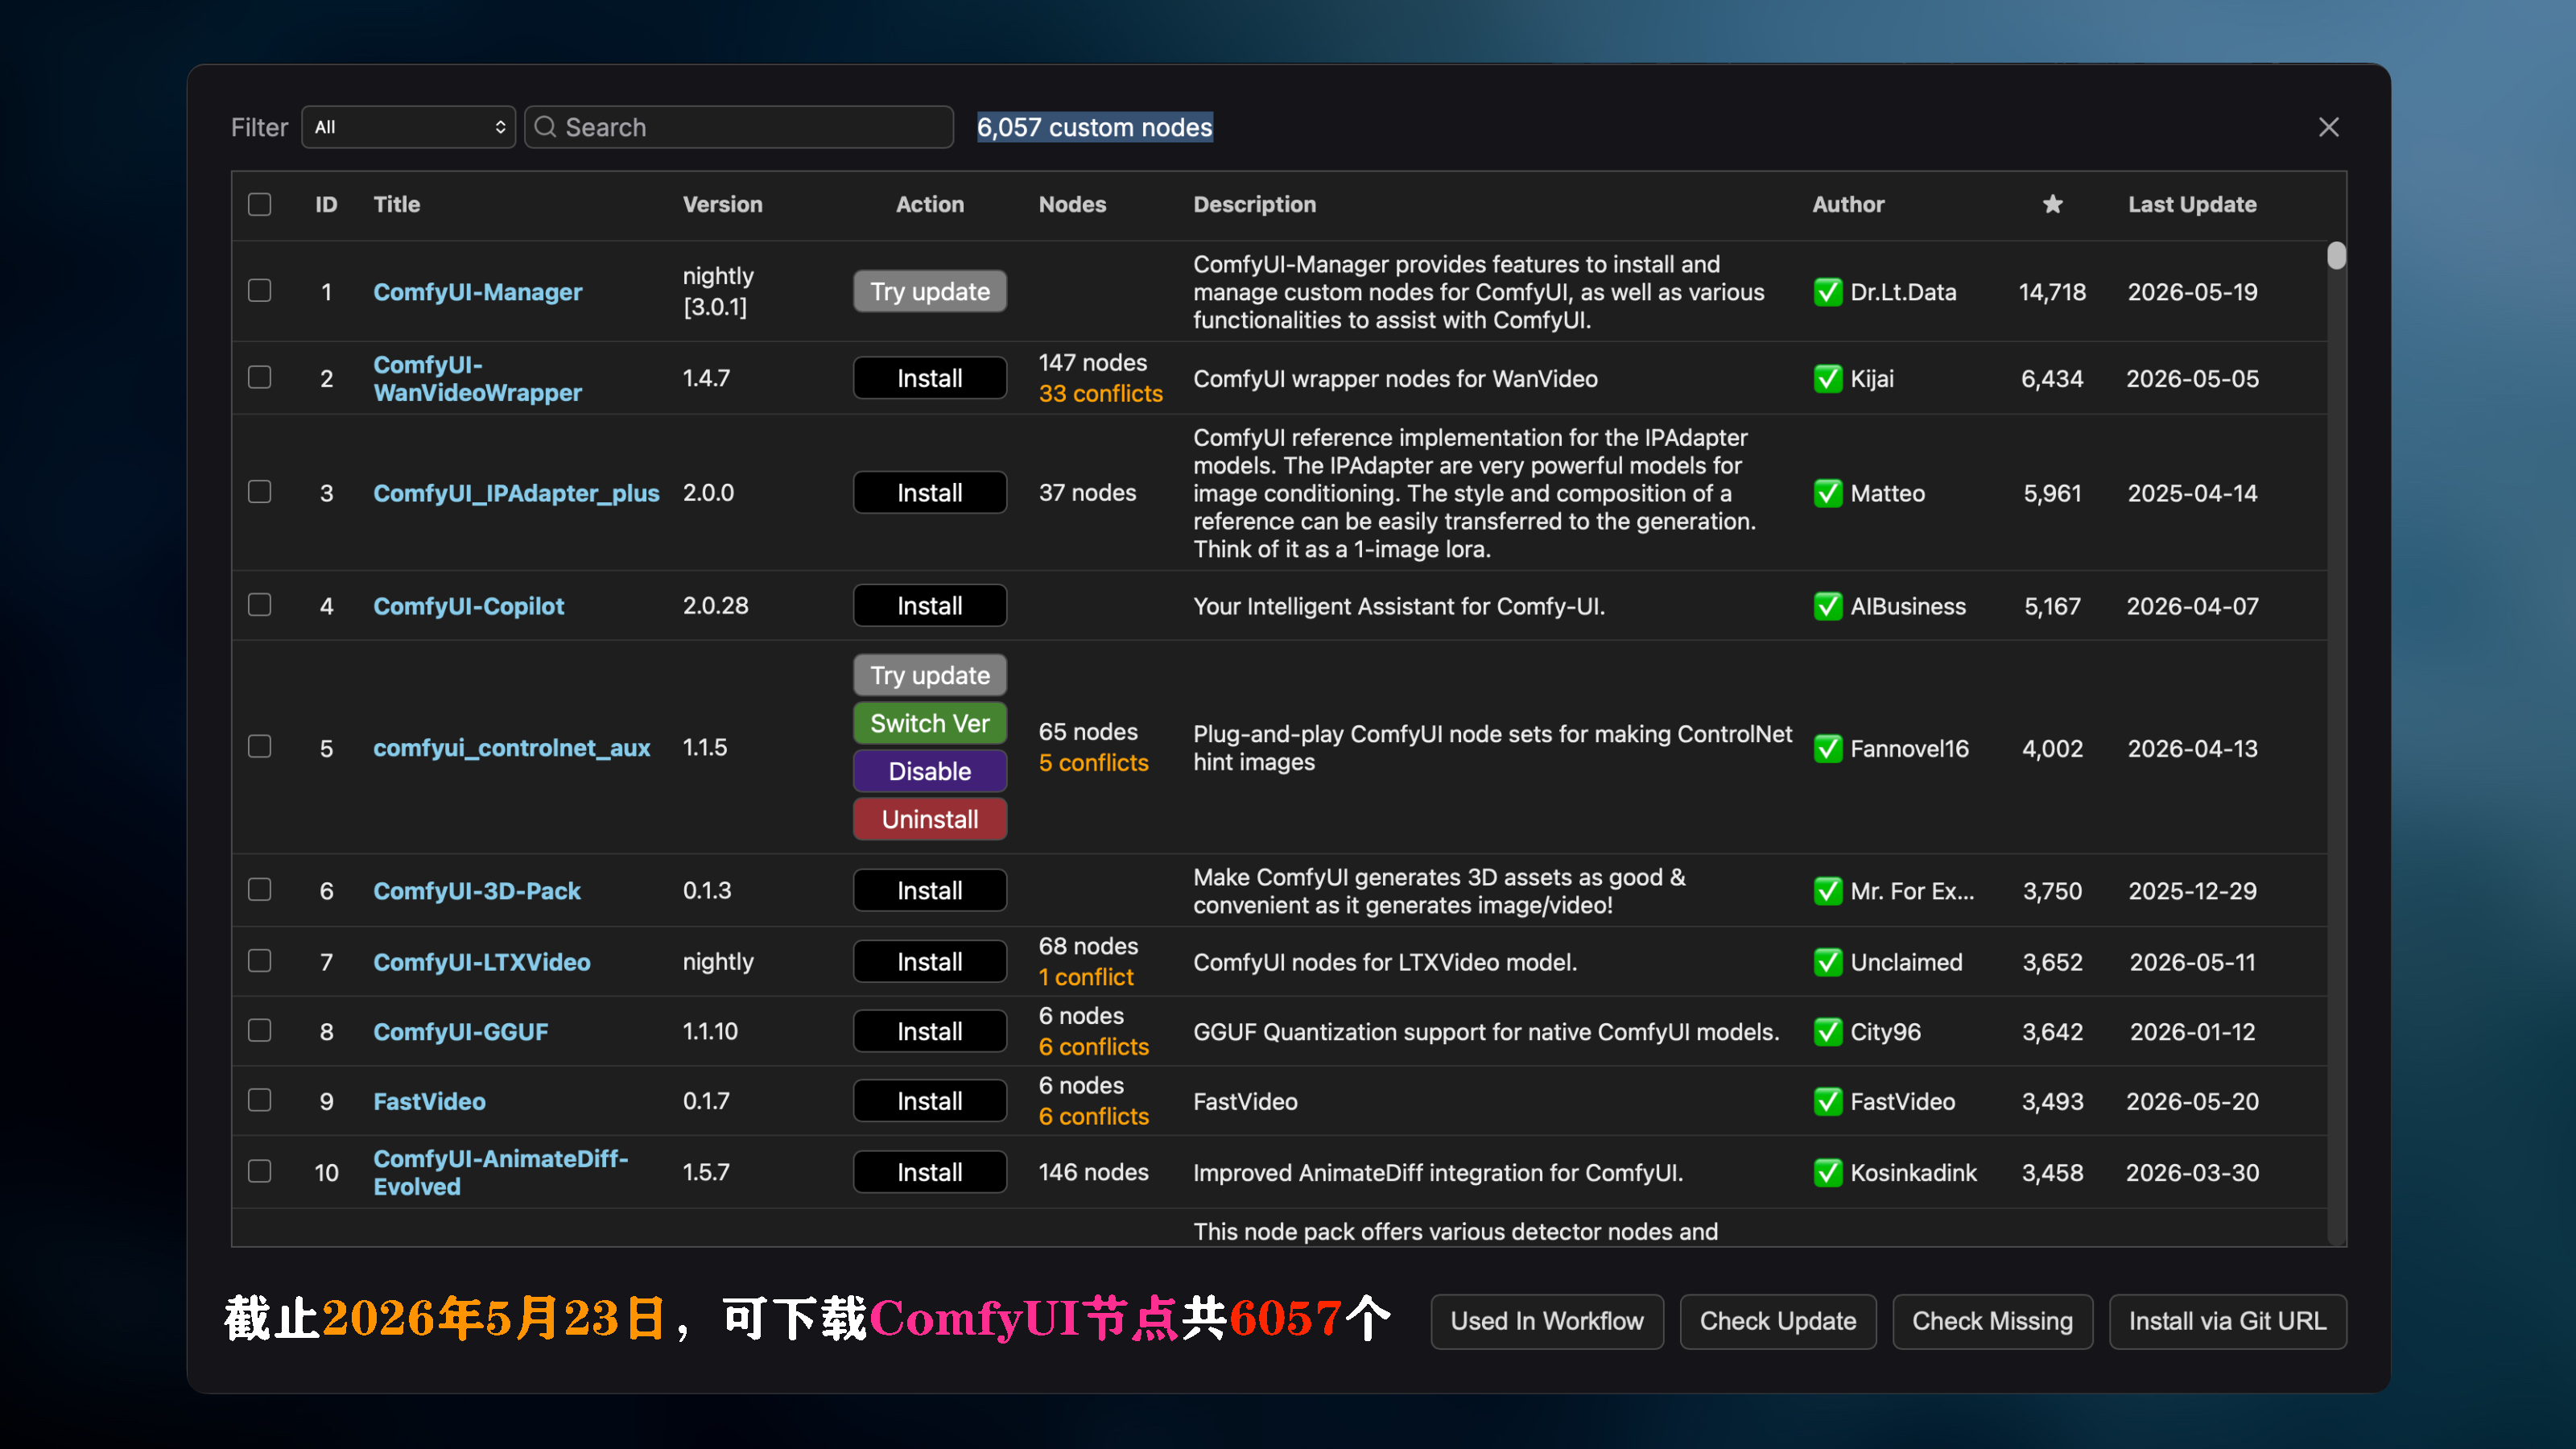The height and width of the screenshot is (1449, 2576).
Task: Click Used In Workflow button
Action: point(1547,1321)
